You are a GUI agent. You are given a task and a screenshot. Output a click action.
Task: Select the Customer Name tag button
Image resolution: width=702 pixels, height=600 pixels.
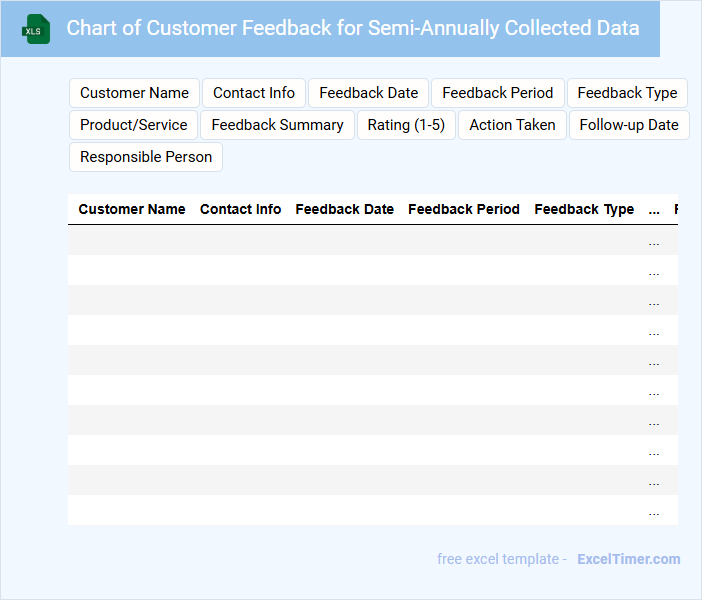pos(134,93)
